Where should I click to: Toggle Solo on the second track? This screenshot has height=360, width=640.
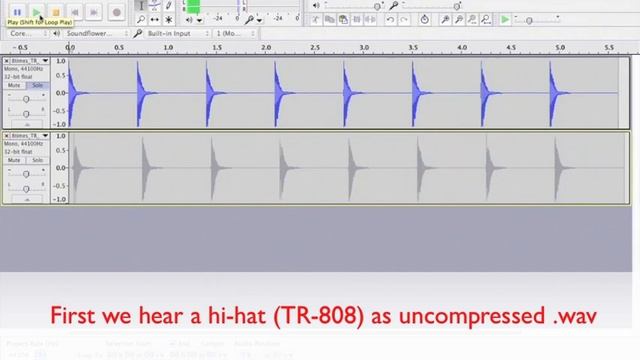pos(38,160)
